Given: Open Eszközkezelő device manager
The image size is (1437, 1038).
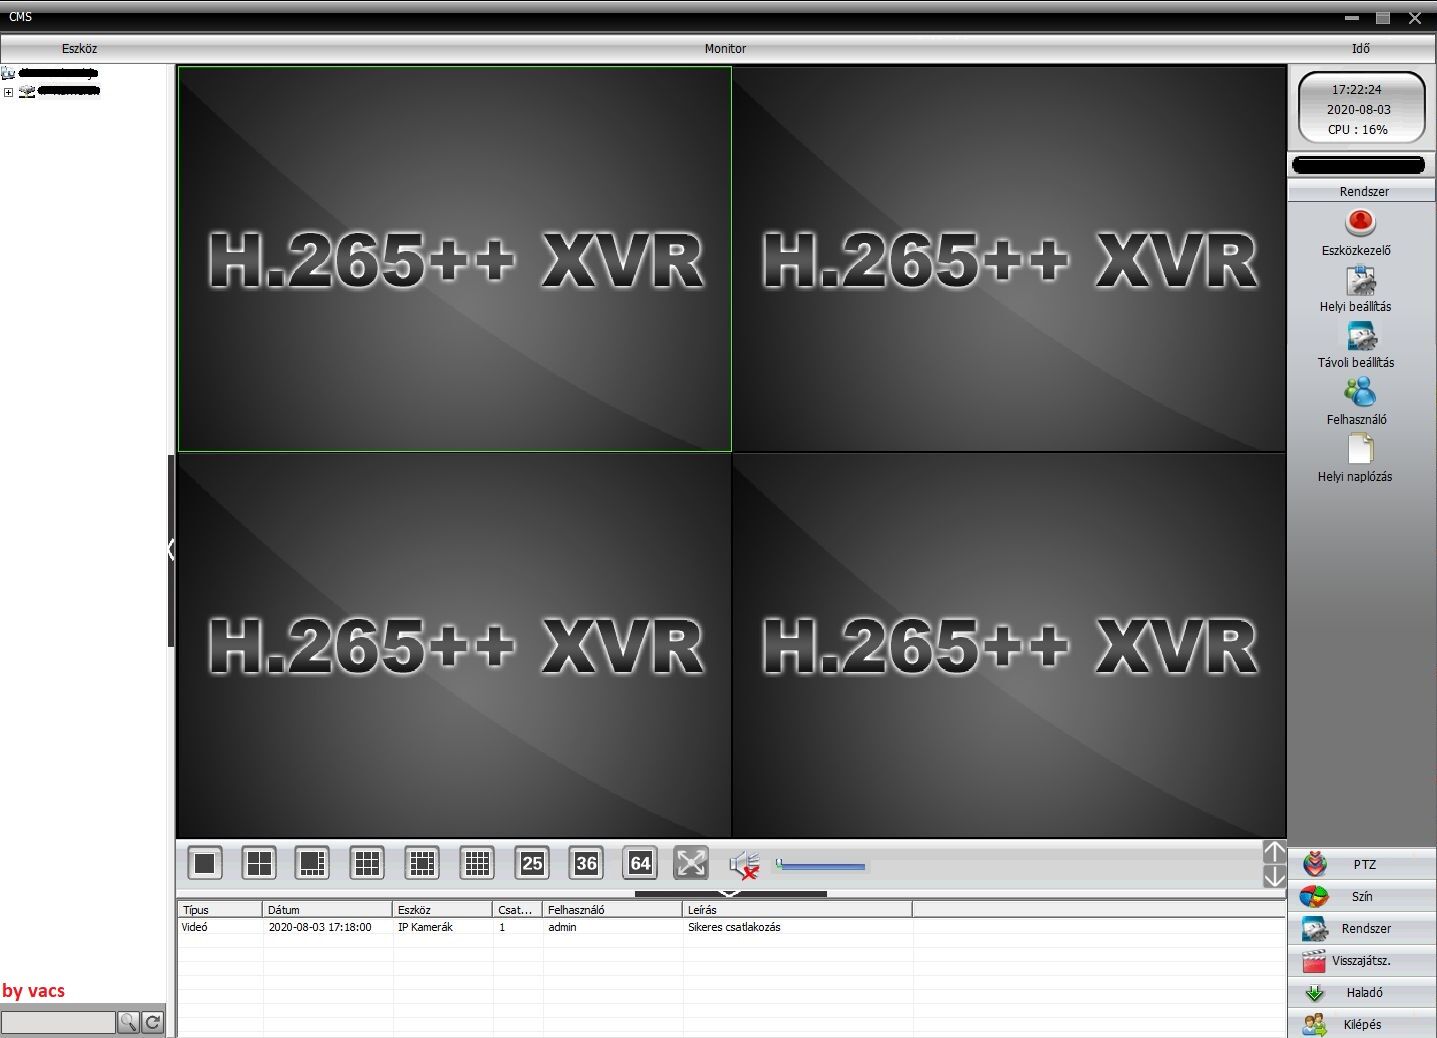Looking at the screenshot, I should [1357, 233].
